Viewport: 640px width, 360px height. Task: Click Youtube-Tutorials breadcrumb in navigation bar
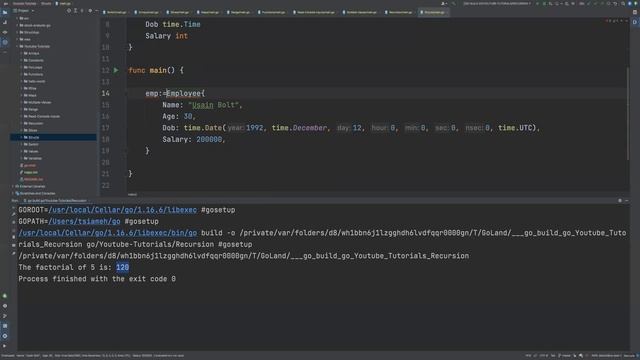[x=24, y=3]
